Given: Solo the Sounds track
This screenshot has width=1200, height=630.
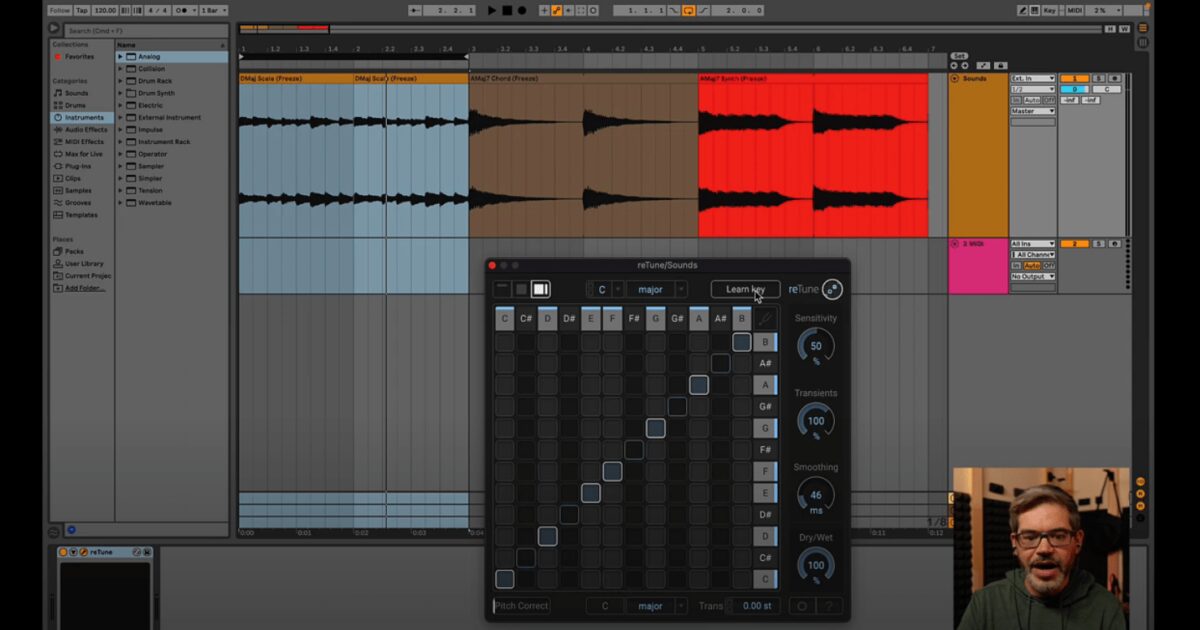Looking at the screenshot, I should coord(1097,78).
